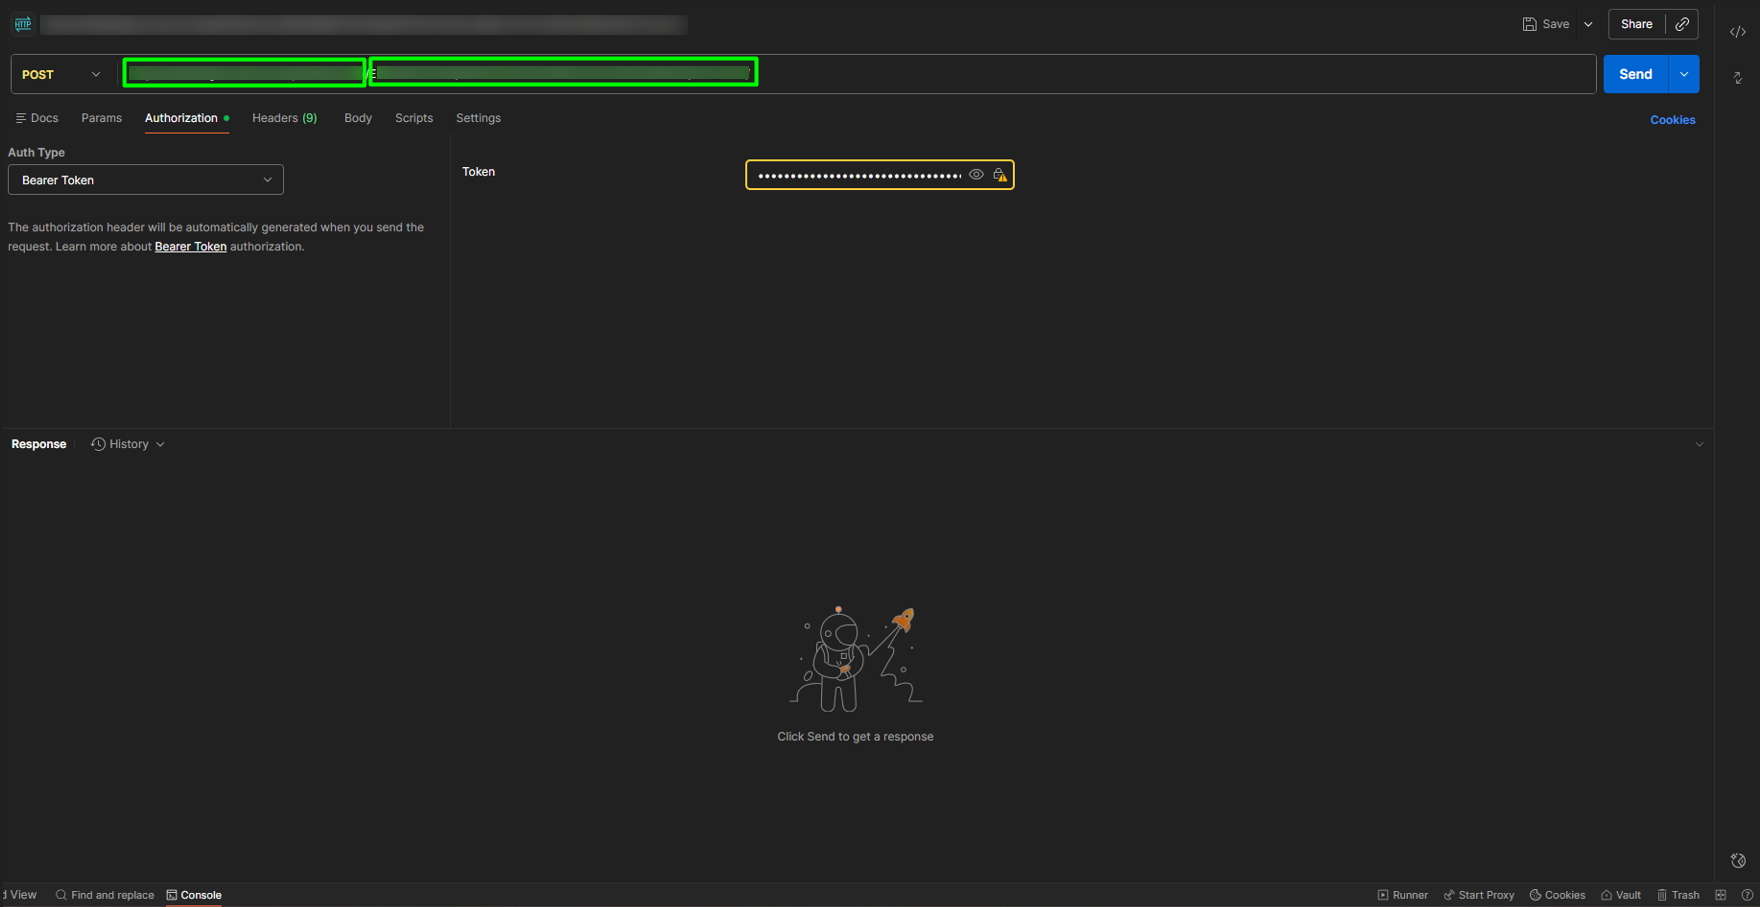Open the Bearer Token documentation link
The width and height of the screenshot is (1760, 907).
tap(190, 247)
